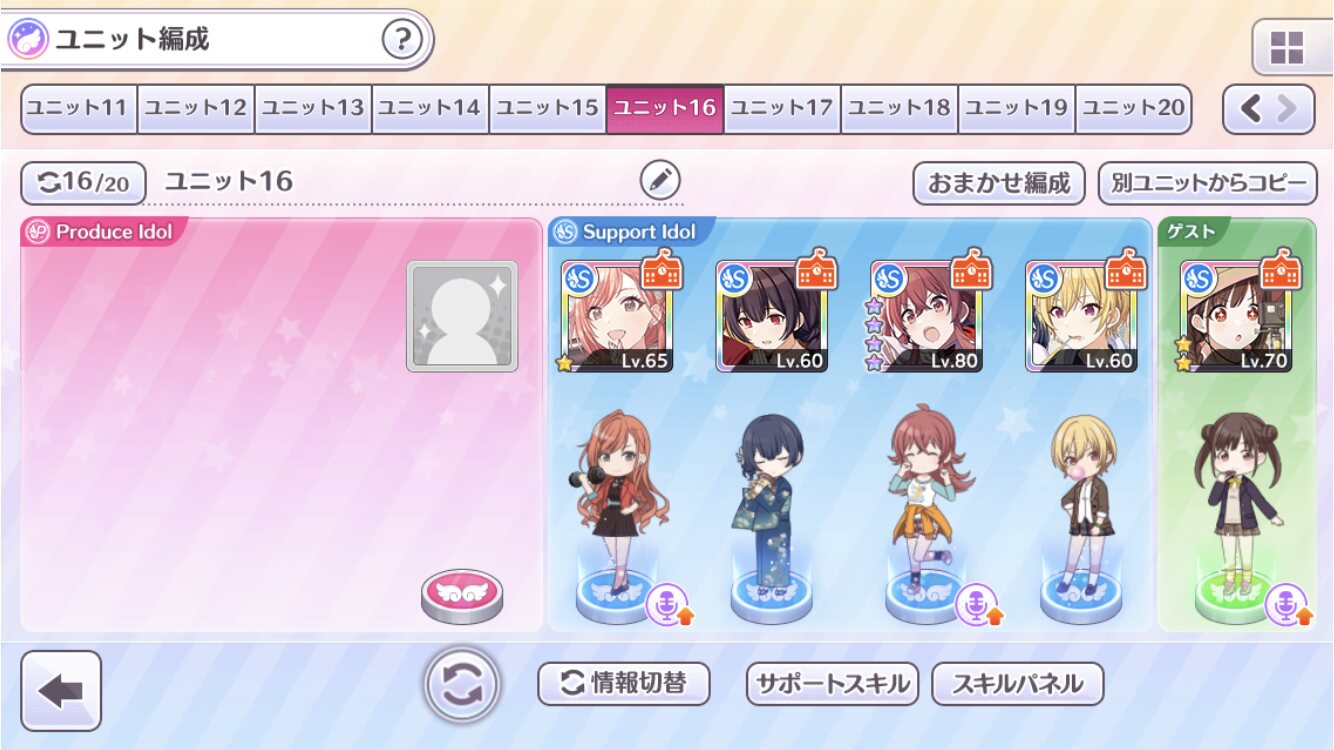Select the ユニット20 tab
This screenshot has height=750, width=1334.
tap(1134, 108)
